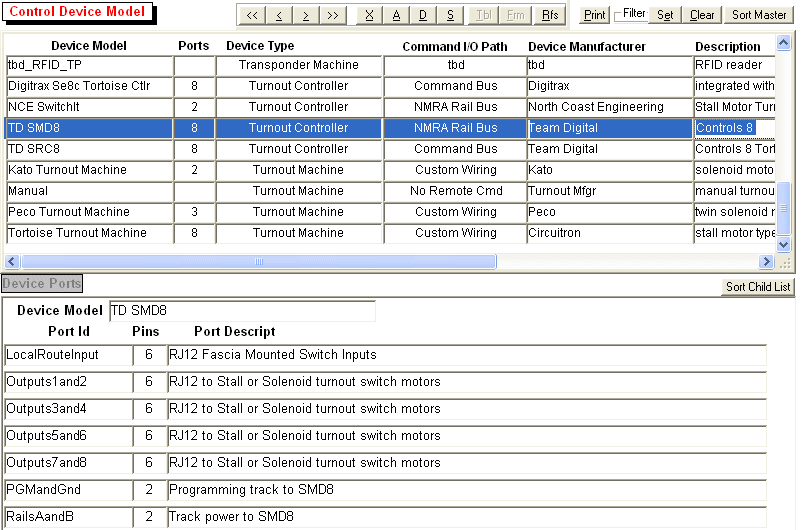Viewport: 801px width, 530px height.
Task: Click the D toolbar button
Action: pyautogui.click(x=423, y=15)
